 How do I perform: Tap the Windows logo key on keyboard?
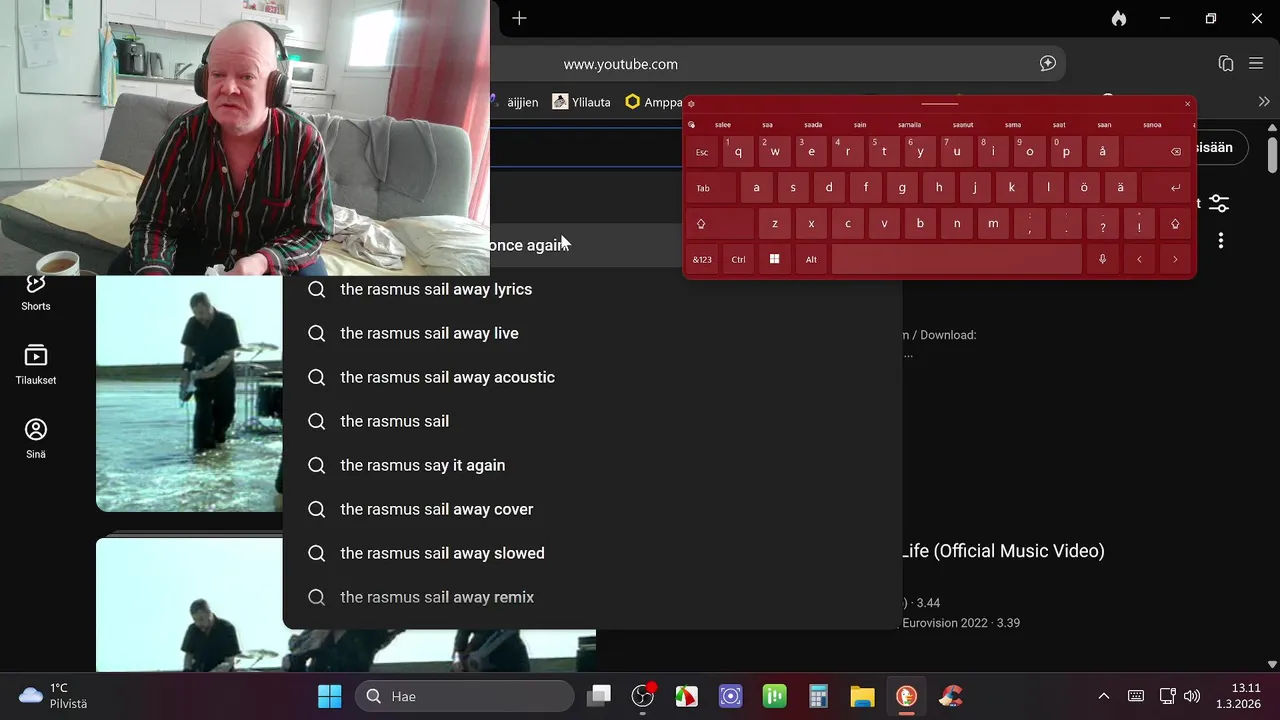tap(774, 259)
